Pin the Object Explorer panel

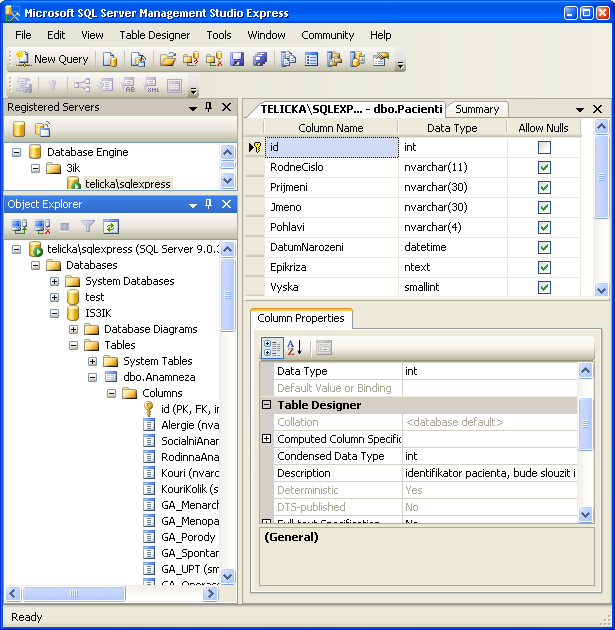pos(208,204)
